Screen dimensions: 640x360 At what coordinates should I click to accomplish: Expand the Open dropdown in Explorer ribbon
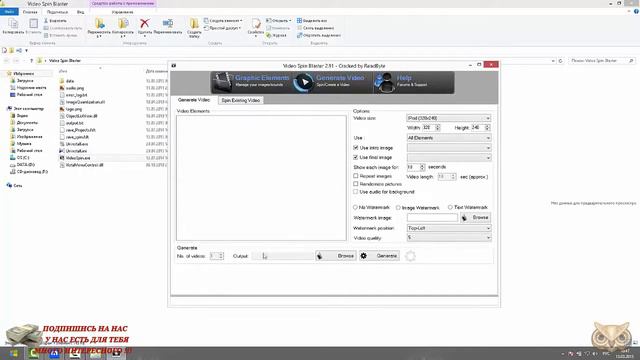tap(290, 20)
